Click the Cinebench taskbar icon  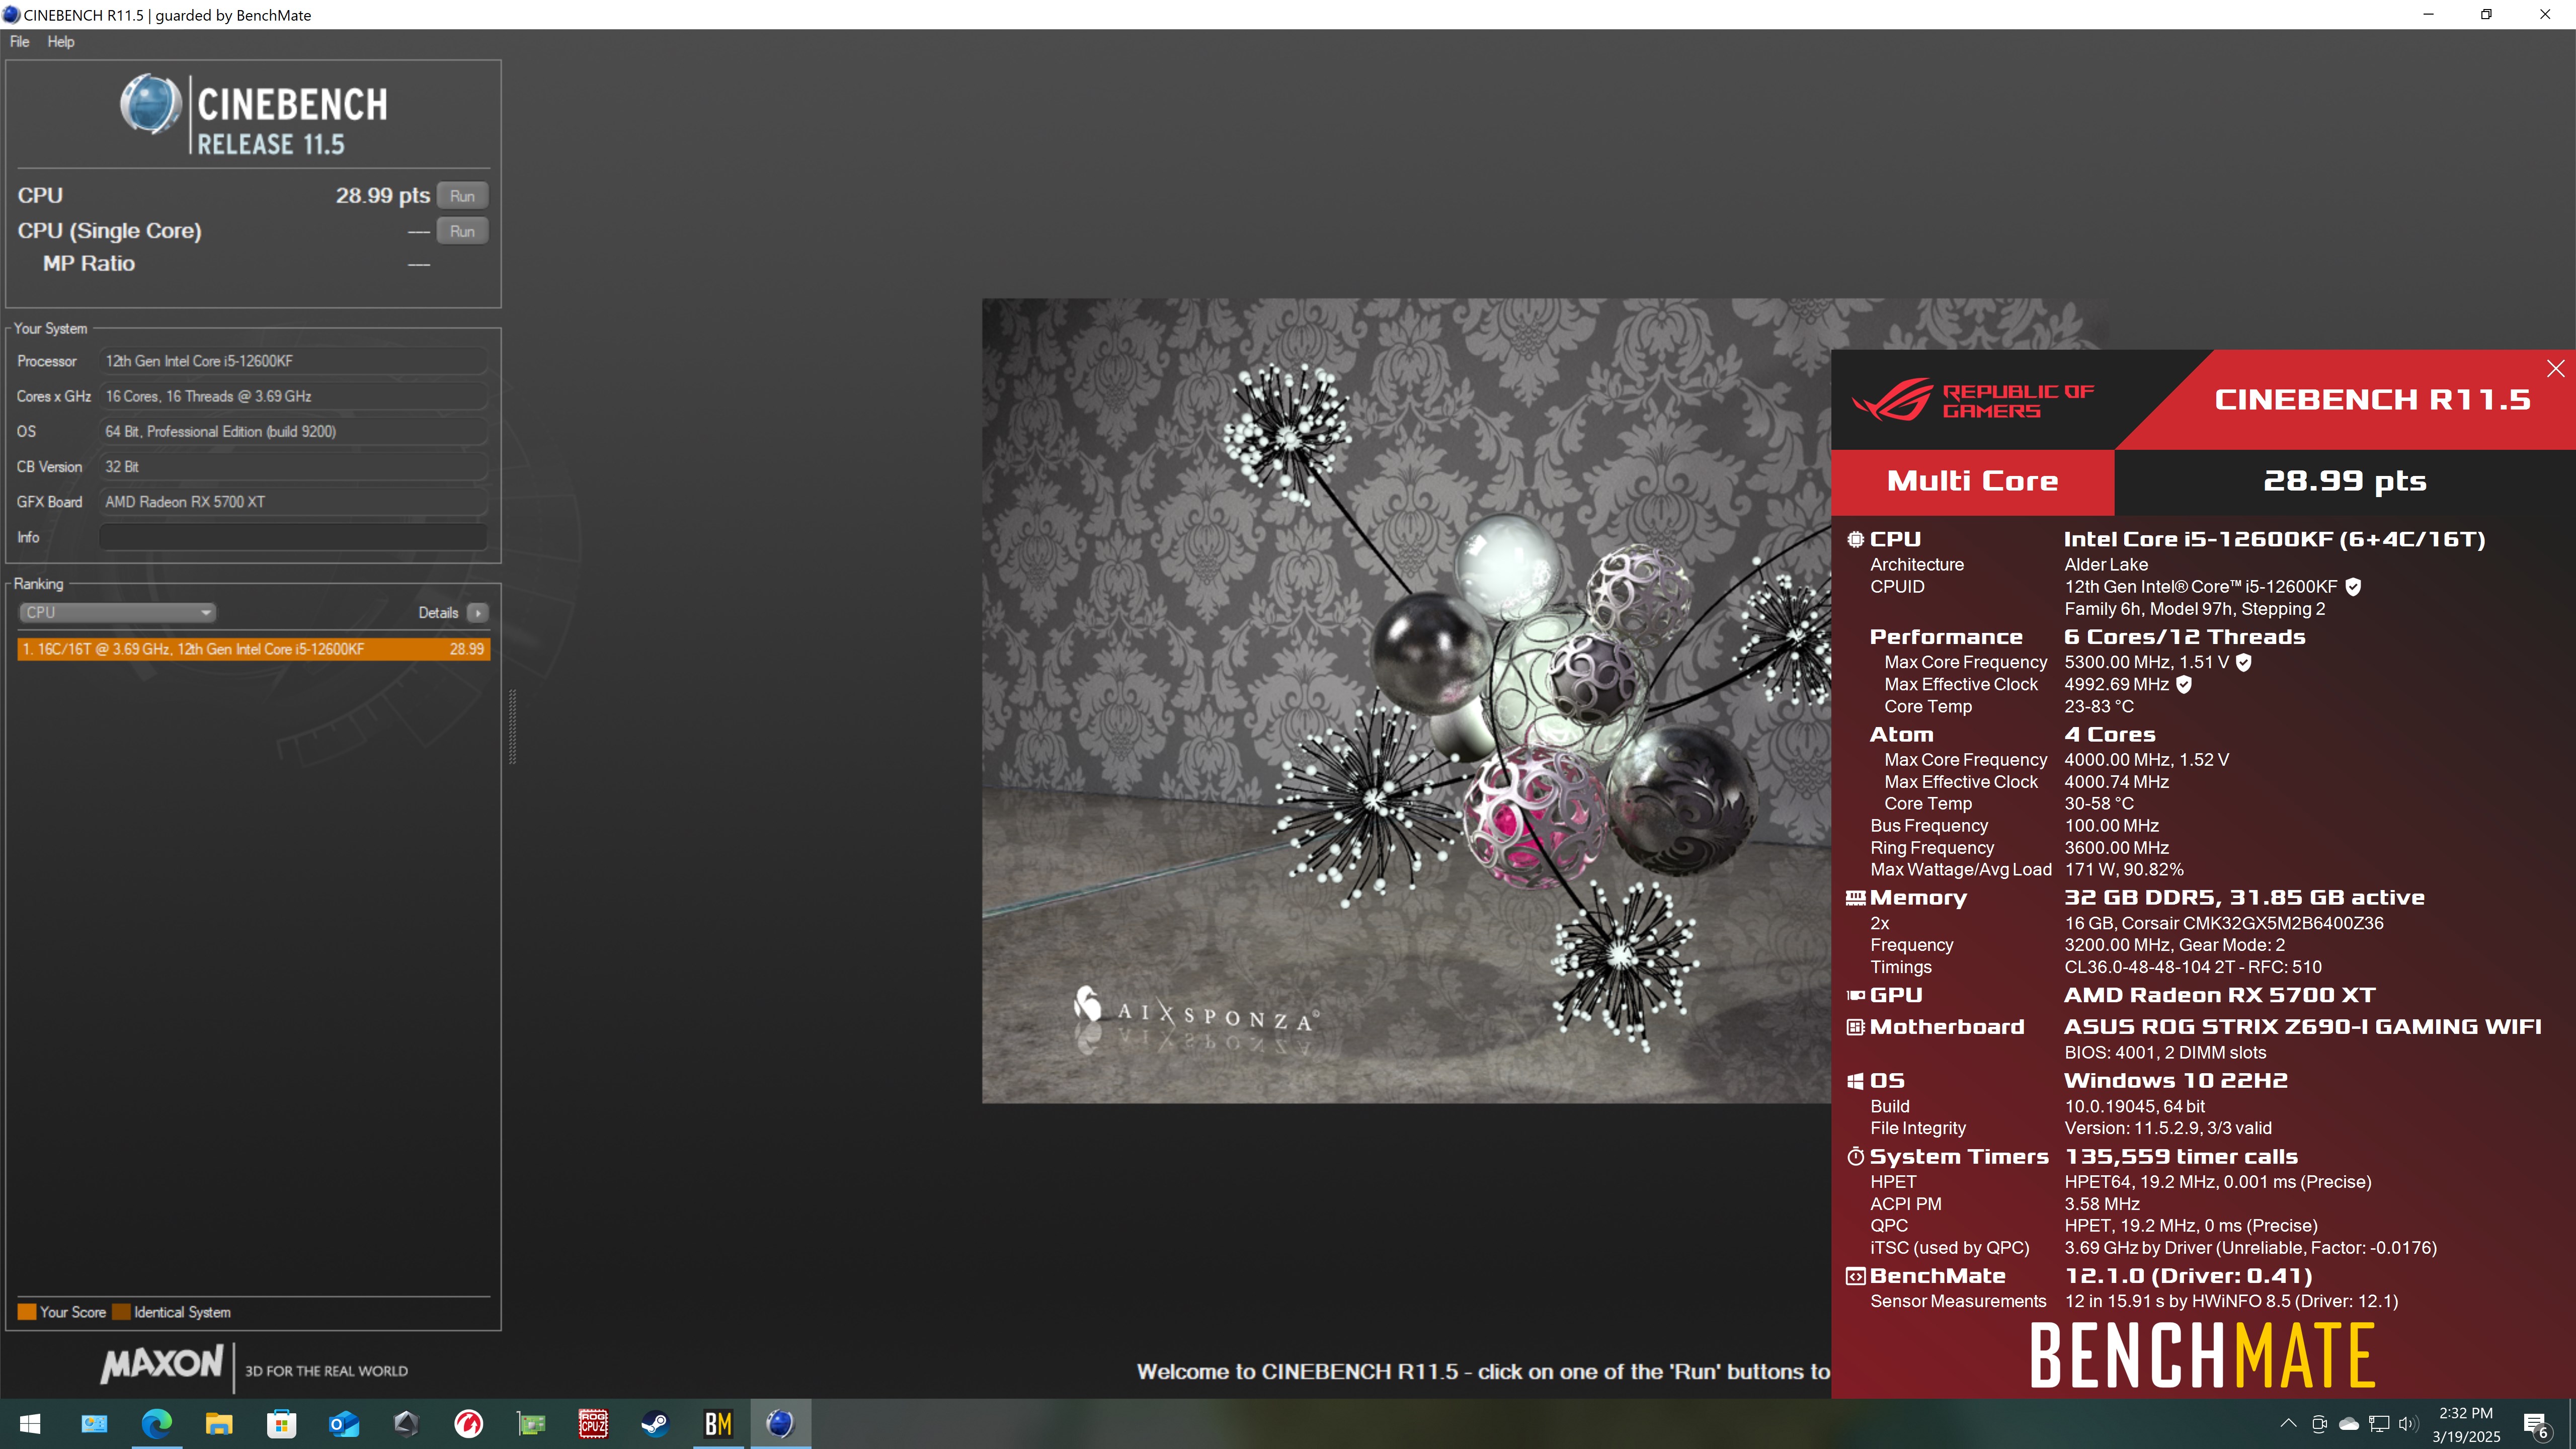[780, 1424]
